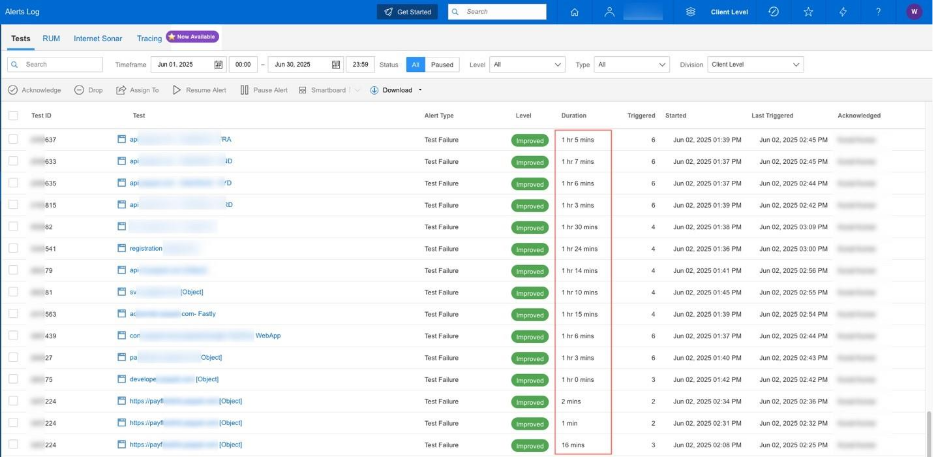936x457 pixels.
Task: Expand the Download dropdown arrow
Action: [420, 90]
